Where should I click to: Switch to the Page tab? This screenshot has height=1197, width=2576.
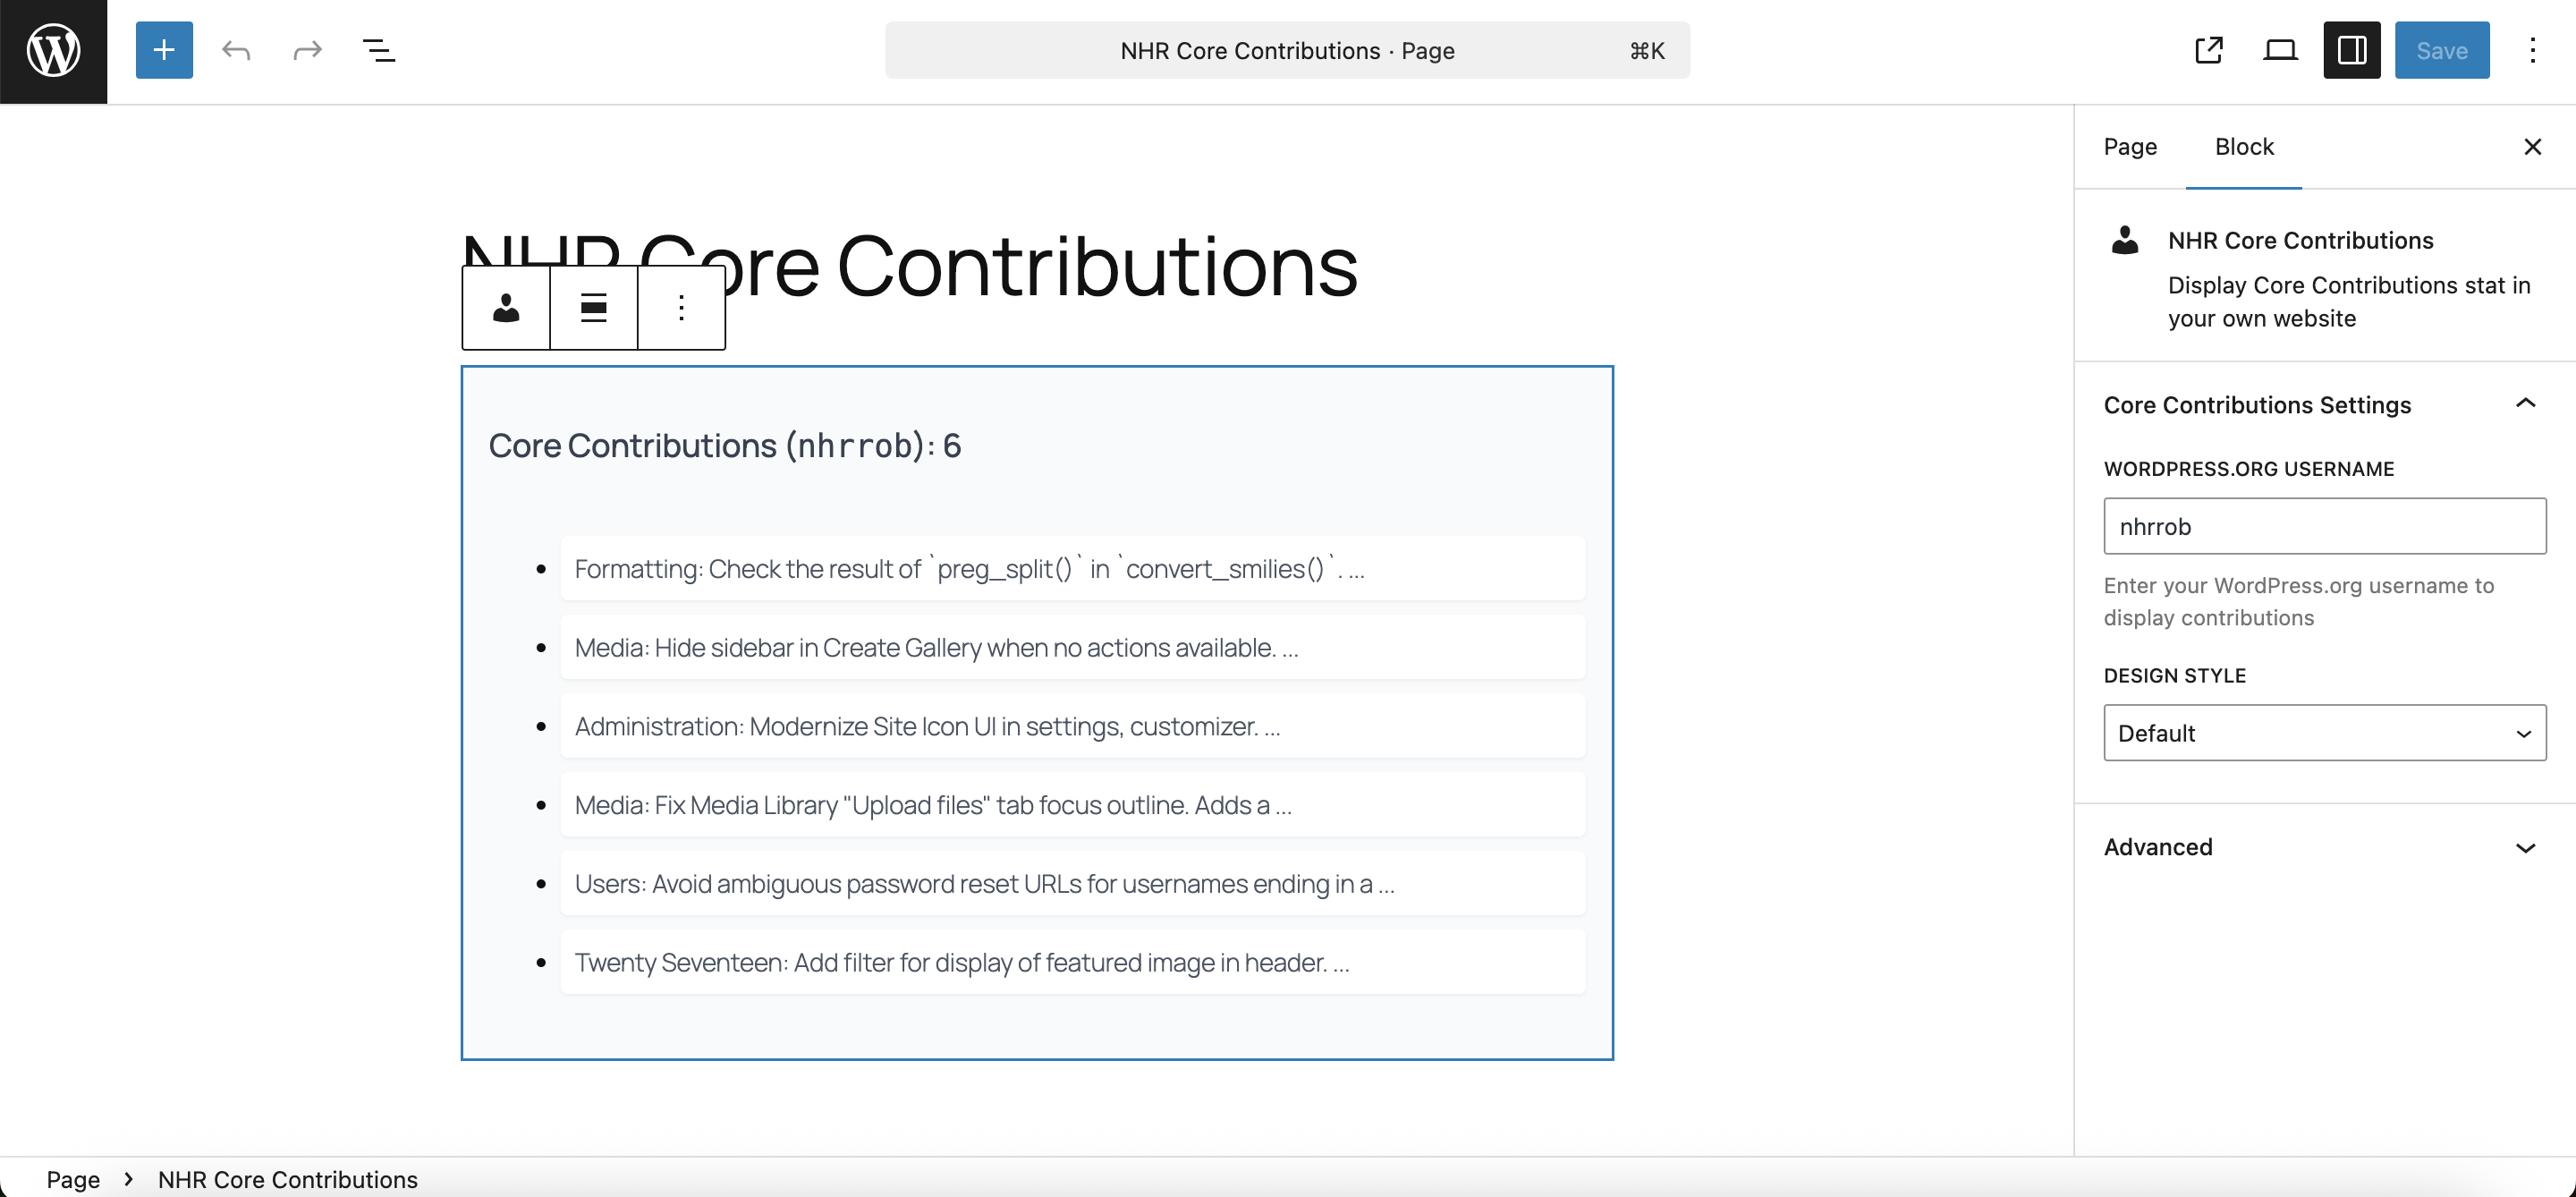pyautogui.click(x=2130, y=147)
